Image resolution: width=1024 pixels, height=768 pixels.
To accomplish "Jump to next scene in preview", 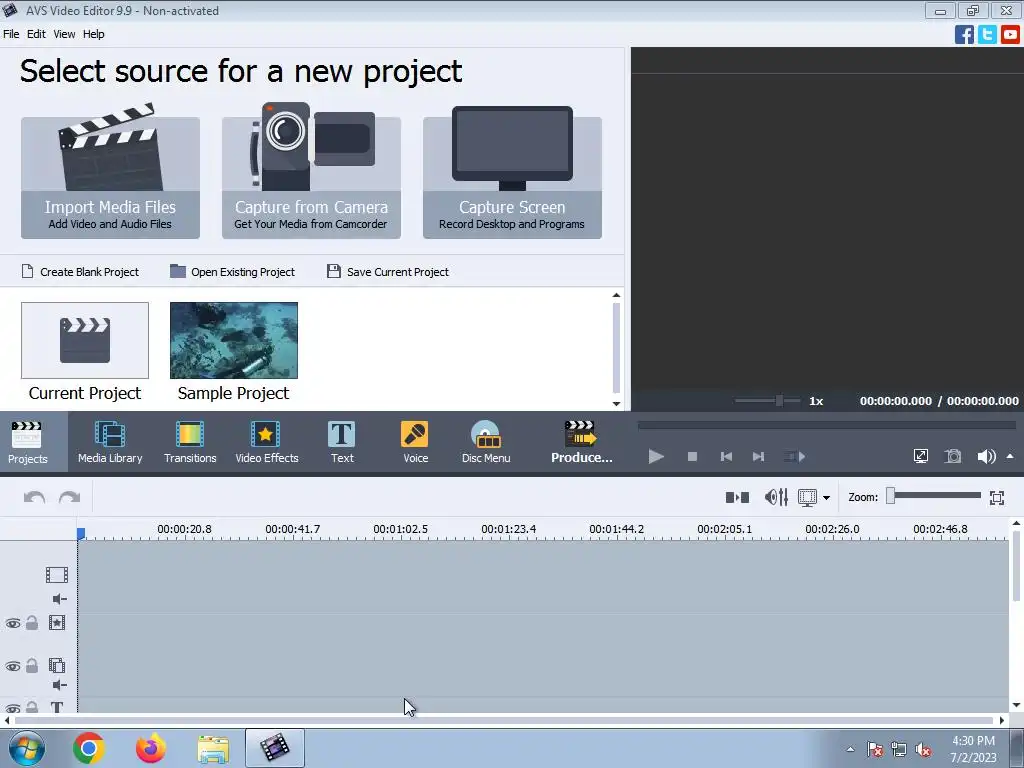I will point(794,456).
